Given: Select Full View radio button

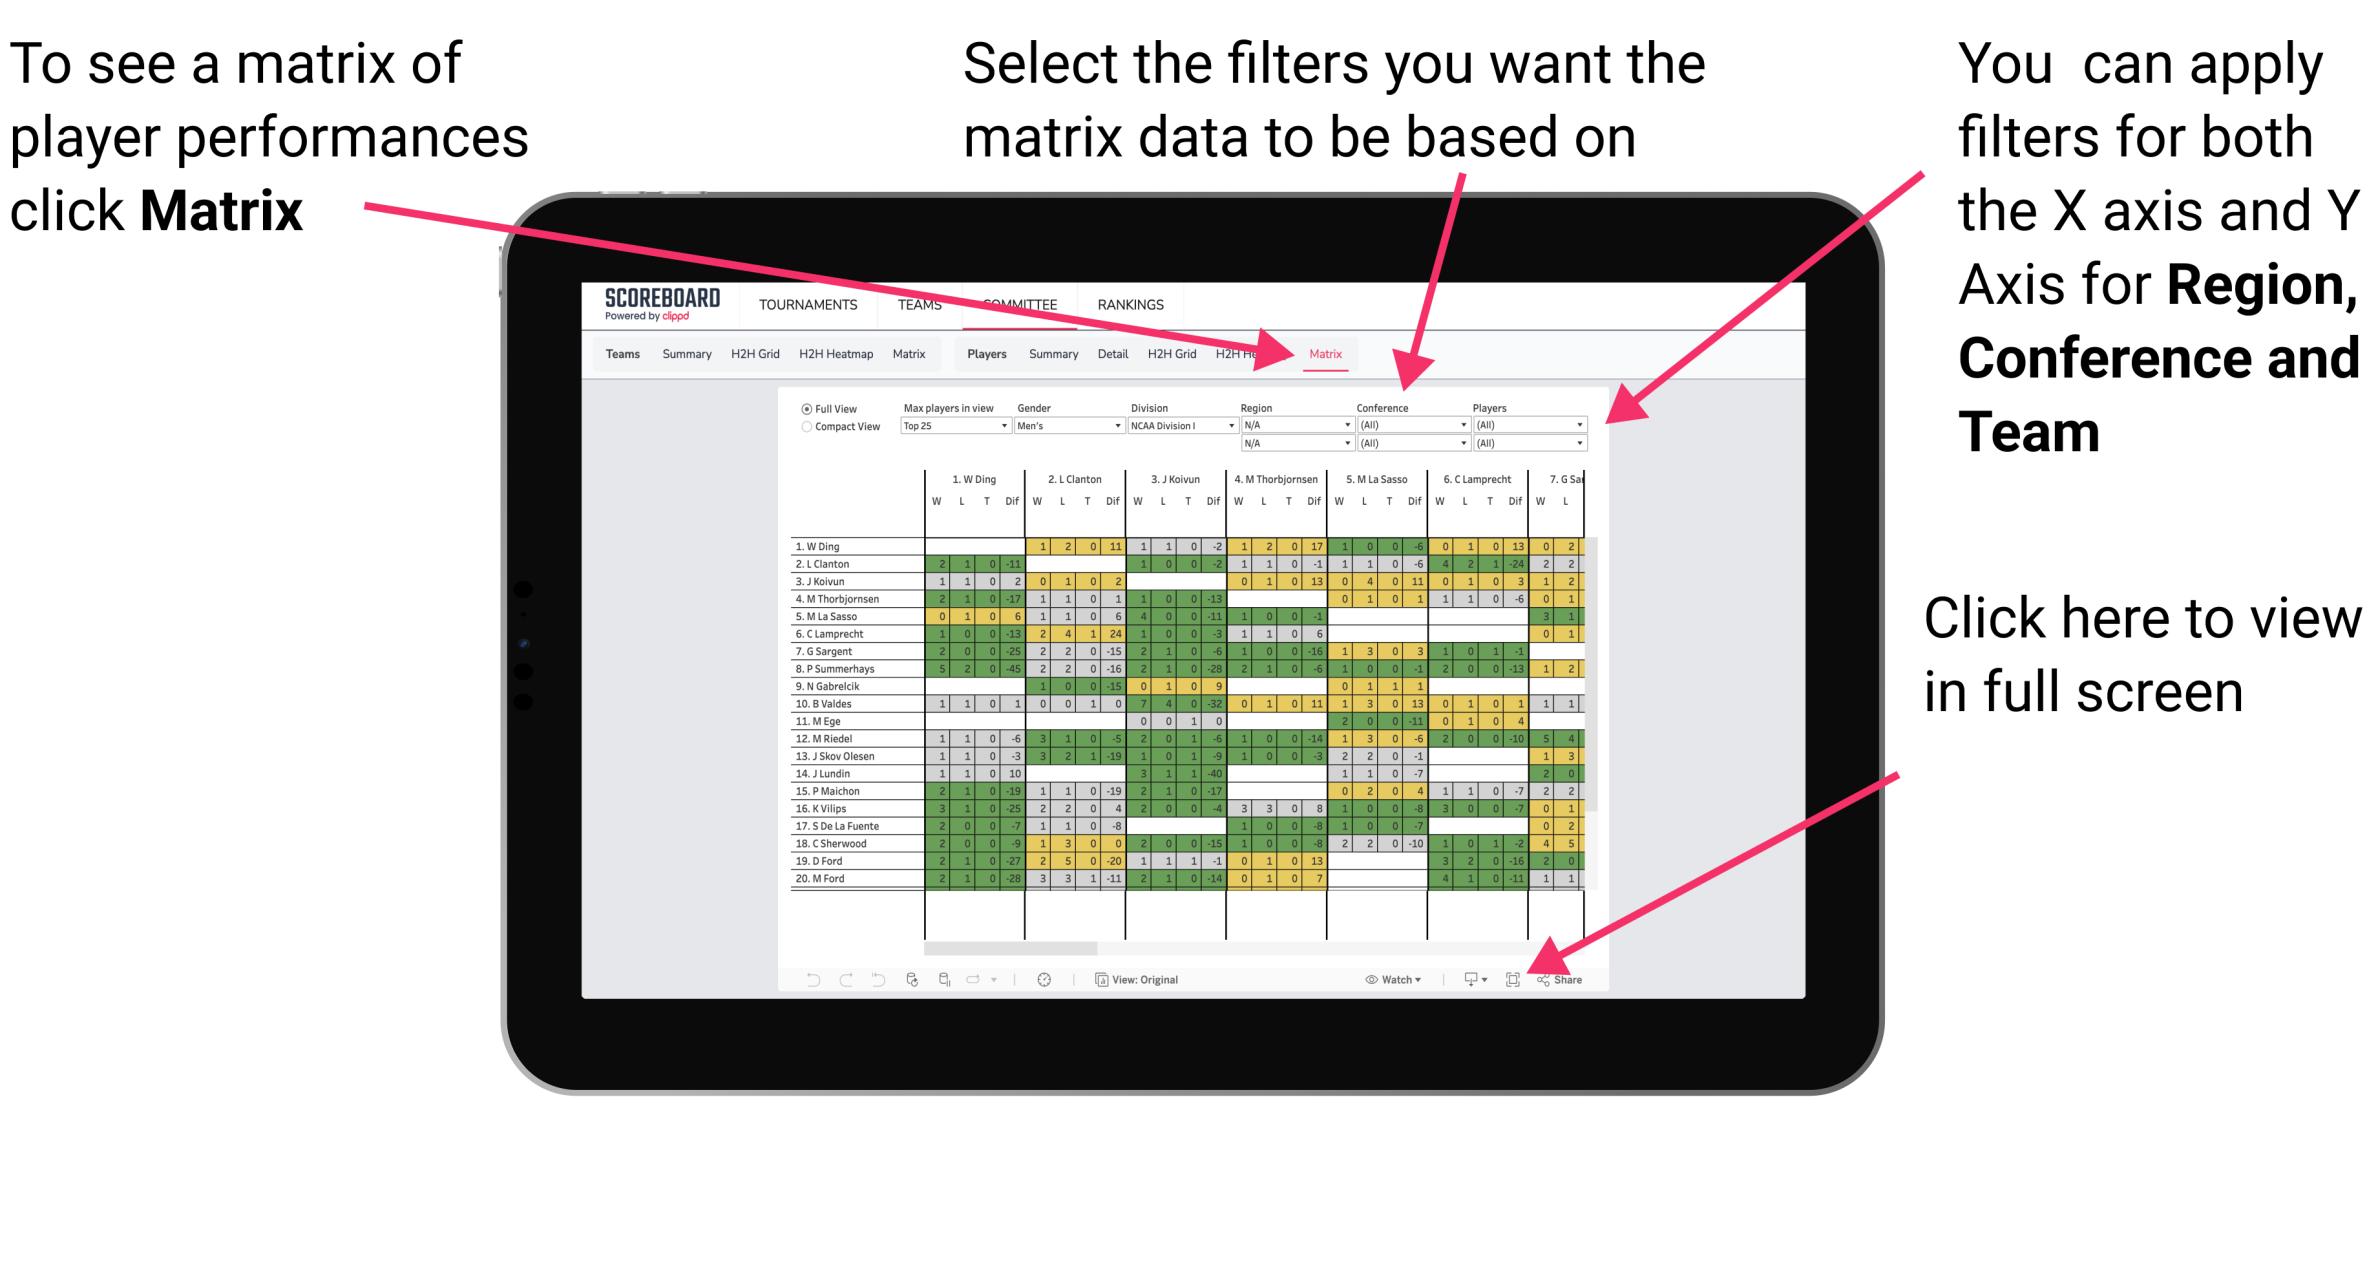Looking at the screenshot, I should (802, 407).
